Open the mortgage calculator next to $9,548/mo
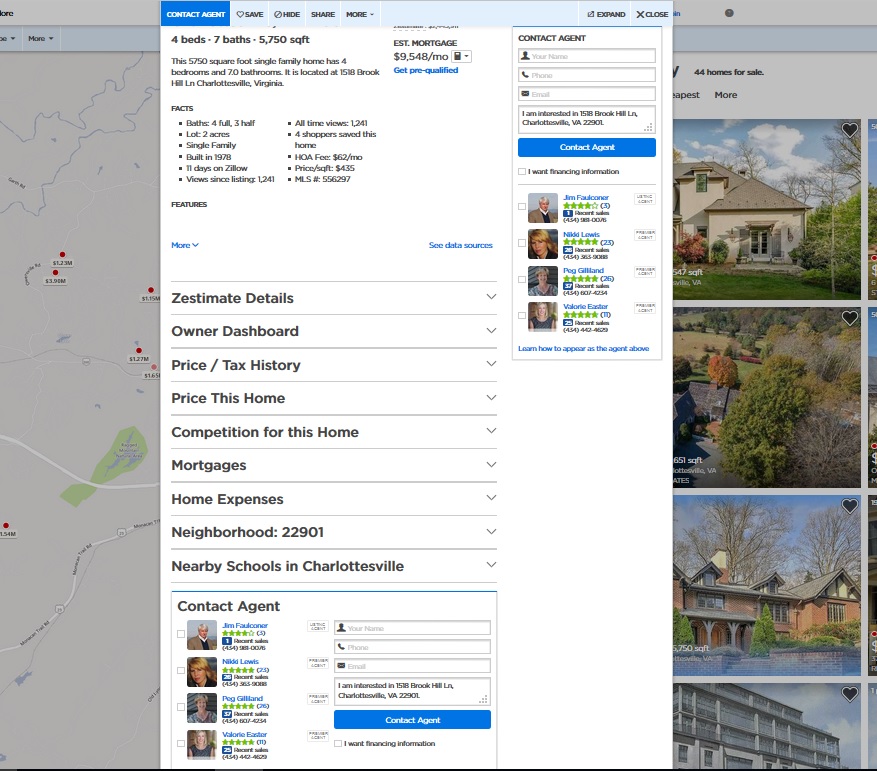The width and height of the screenshot is (877, 771). [461, 57]
